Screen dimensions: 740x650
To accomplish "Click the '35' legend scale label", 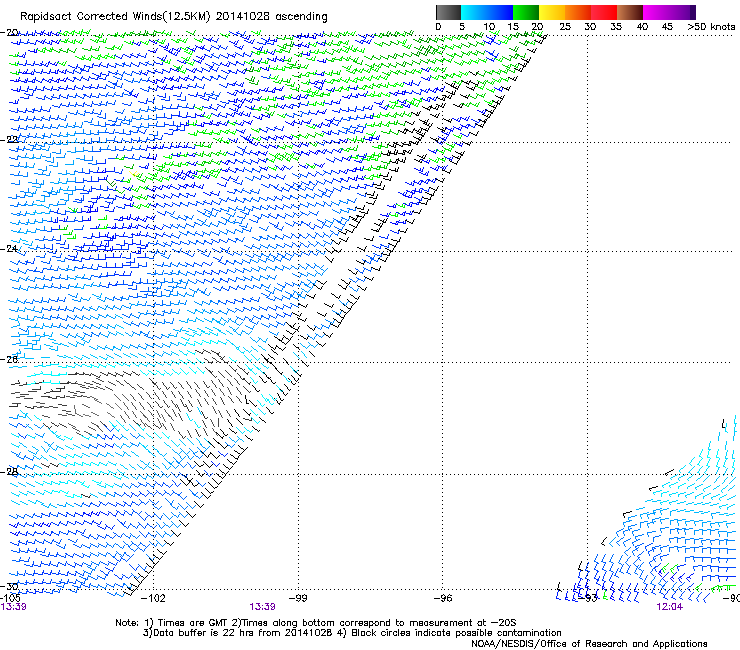I will point(616,27).
